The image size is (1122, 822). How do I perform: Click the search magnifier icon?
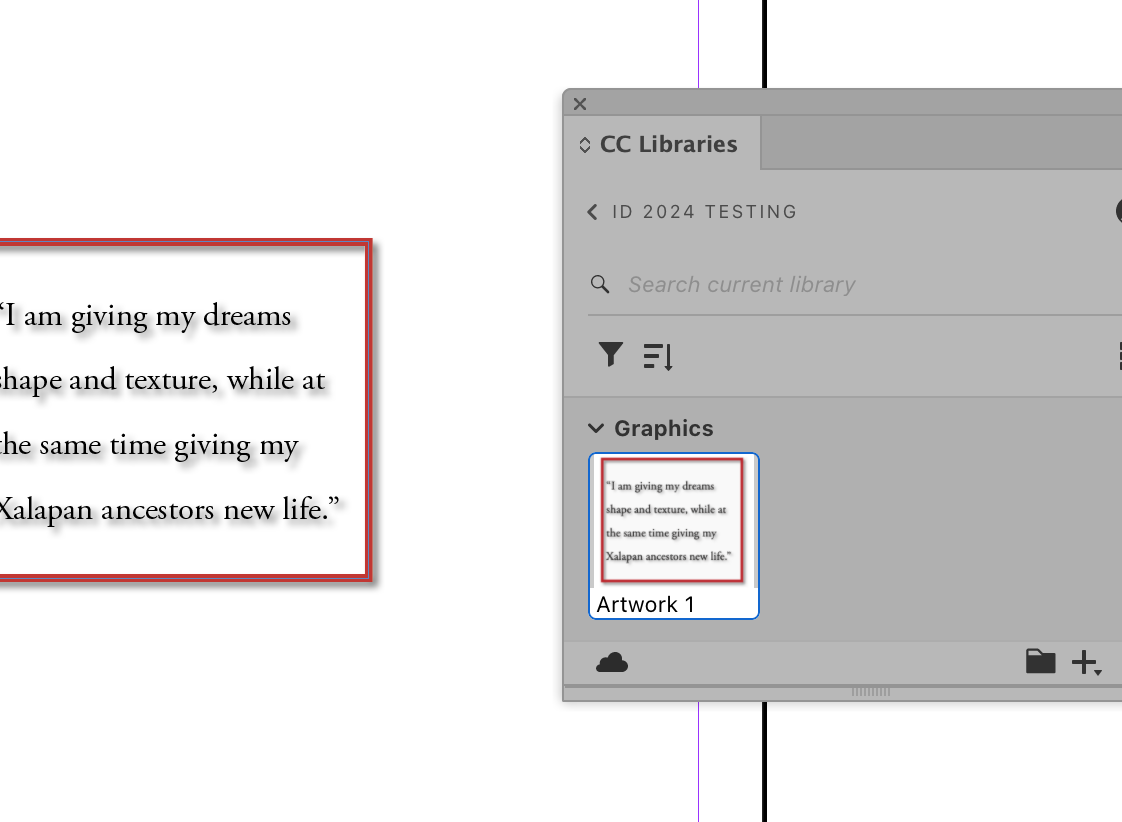pyautogui.click(x=600, y=284)
